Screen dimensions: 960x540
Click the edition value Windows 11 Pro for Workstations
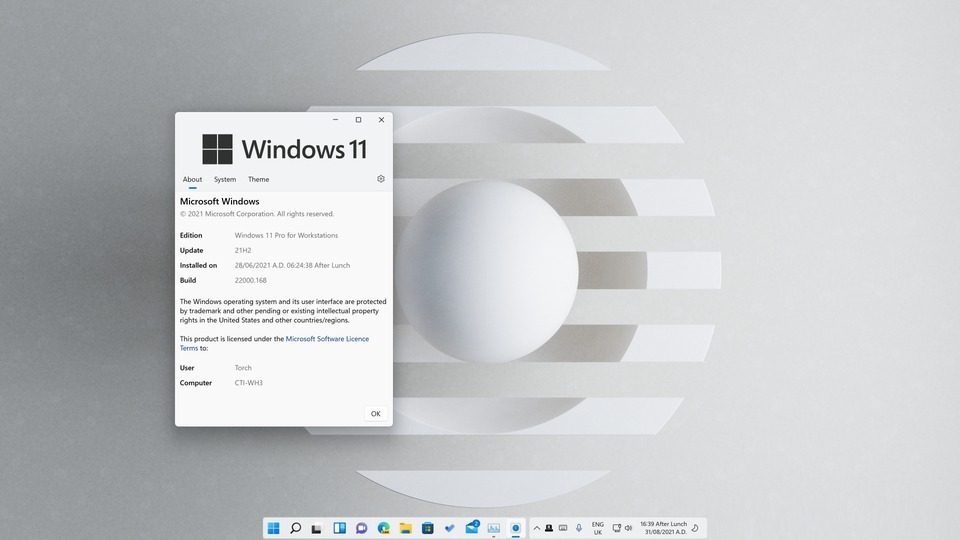[x=286, y=235]
